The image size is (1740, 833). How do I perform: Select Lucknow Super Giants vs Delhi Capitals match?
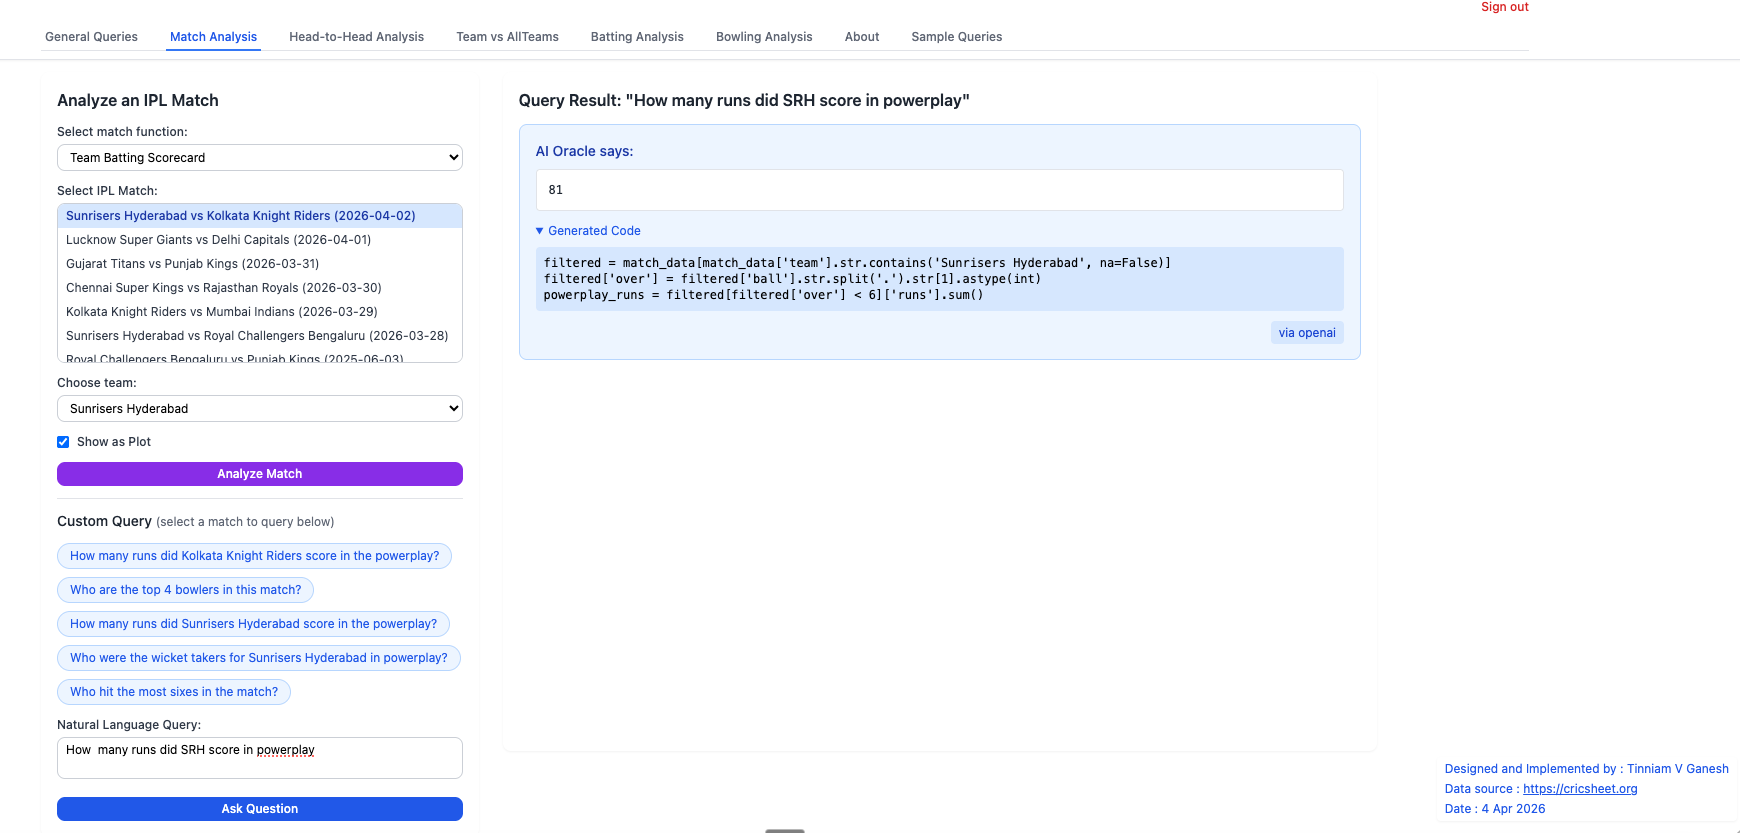tap(218, 240)
